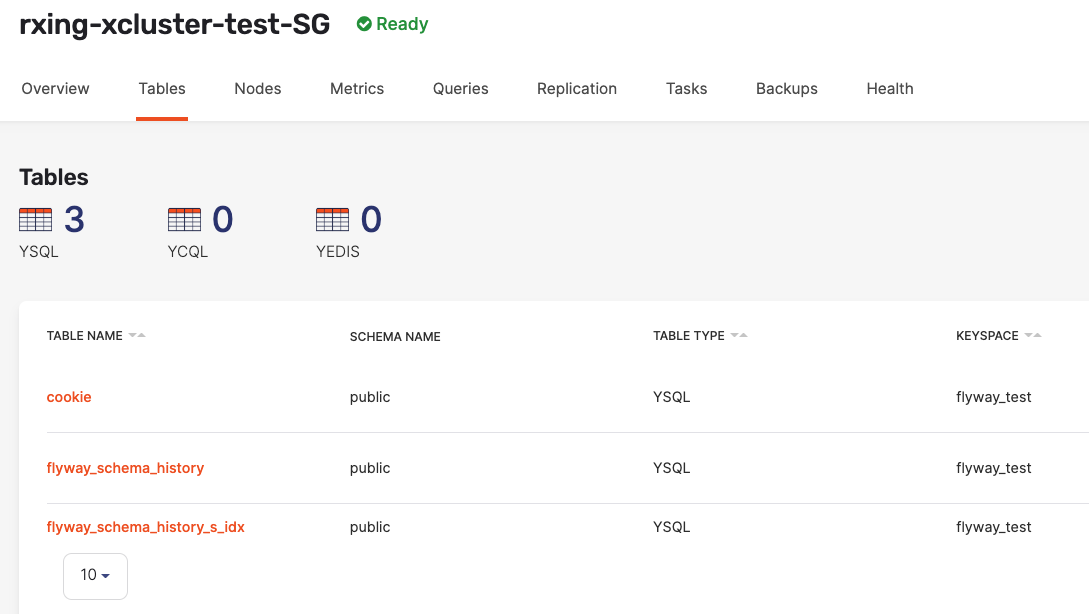Open flyway_schema_history_s_idx table
The image size is (1089, 614).
coord(146,527)
